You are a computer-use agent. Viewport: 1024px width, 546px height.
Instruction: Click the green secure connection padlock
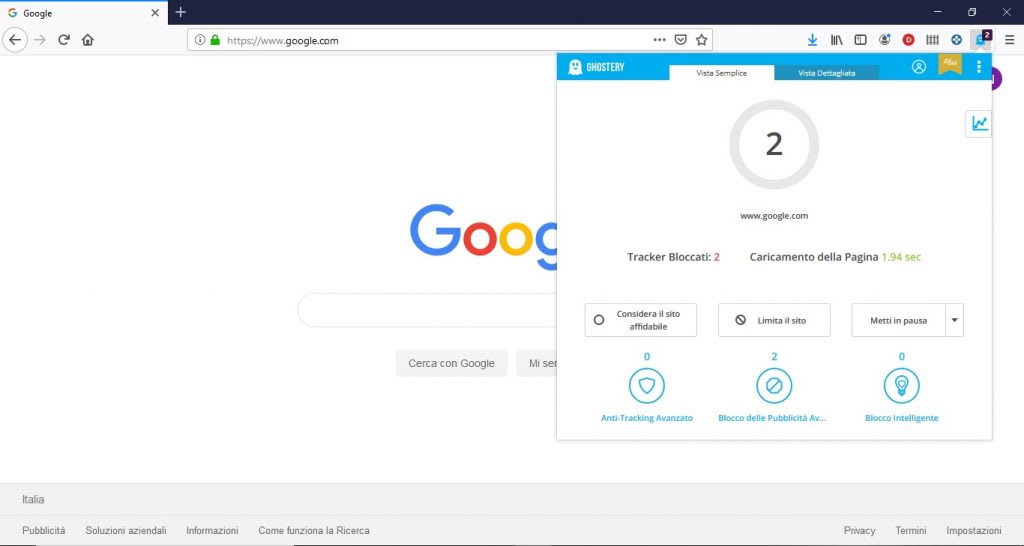(215, 40)
